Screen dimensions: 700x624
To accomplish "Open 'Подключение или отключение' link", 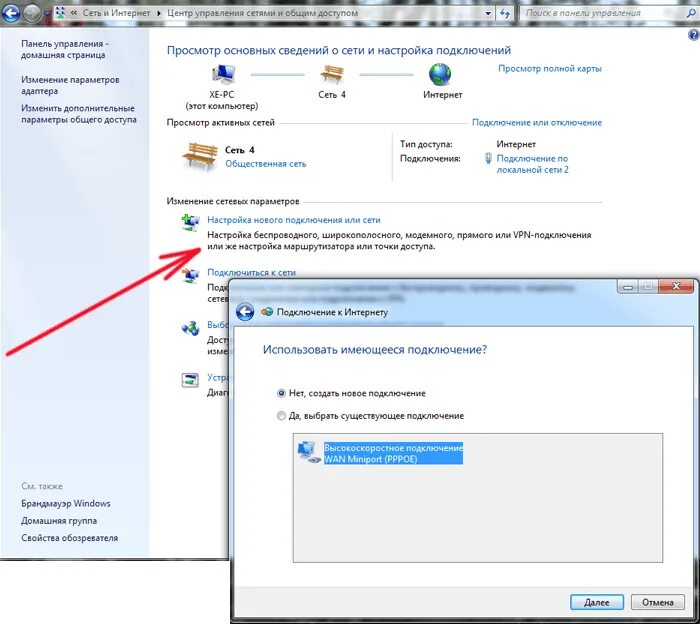I will [537, 122].
